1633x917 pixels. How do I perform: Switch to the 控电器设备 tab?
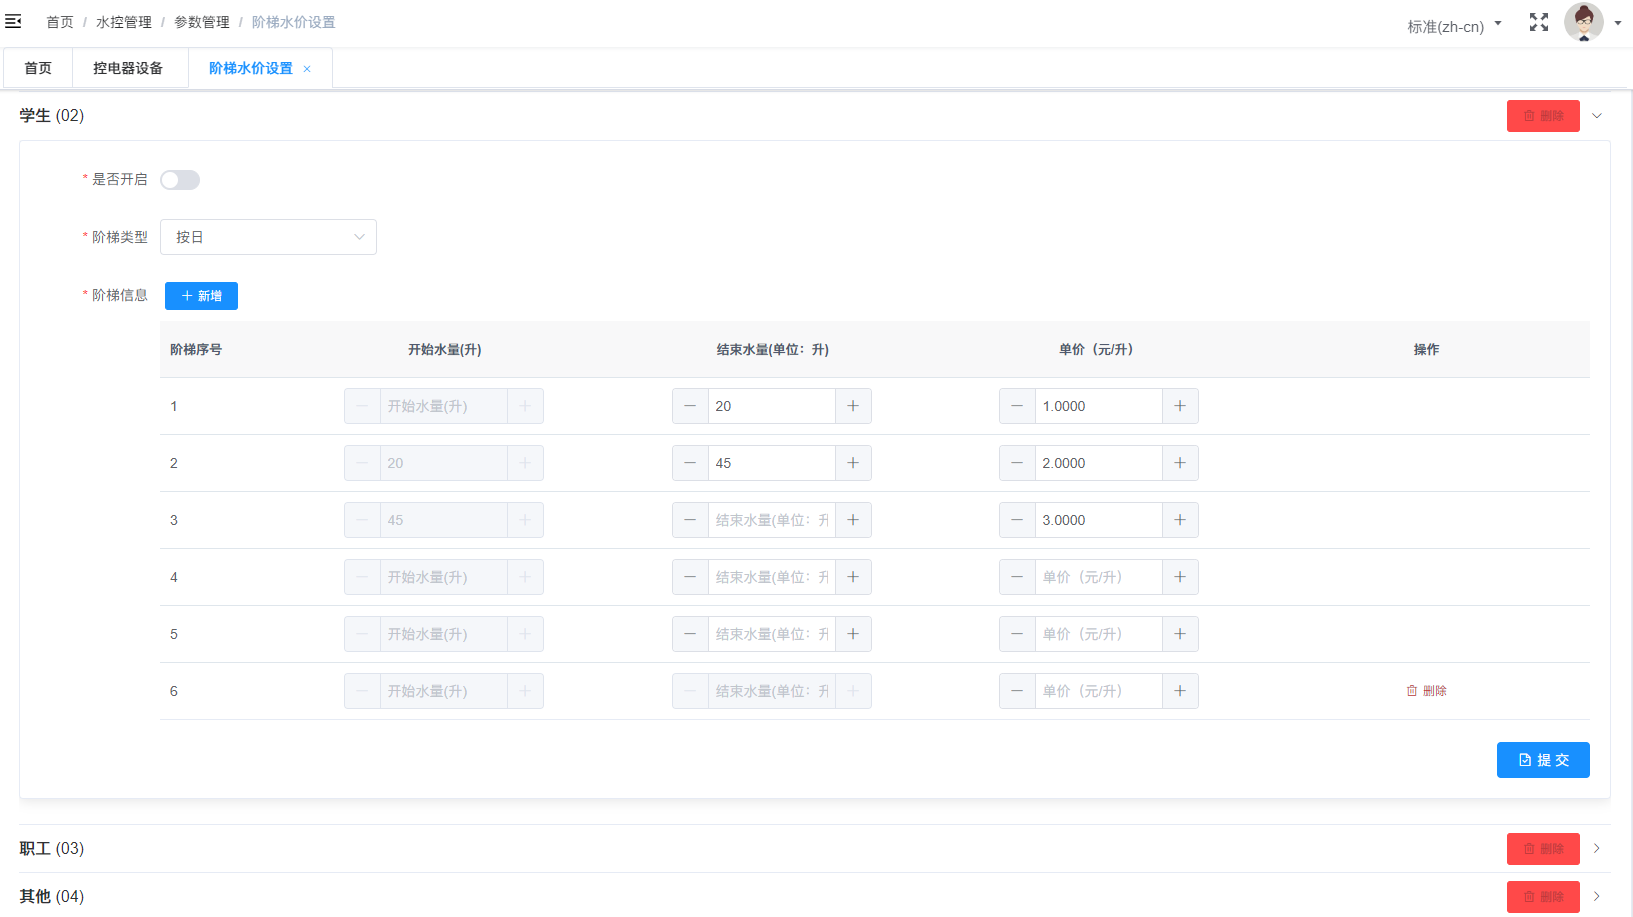[x=128, y=68]
